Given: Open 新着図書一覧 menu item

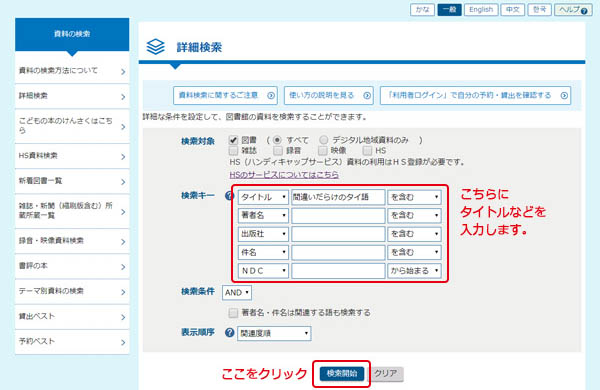Looking at the screenshot, I should [x=72, y=181].
